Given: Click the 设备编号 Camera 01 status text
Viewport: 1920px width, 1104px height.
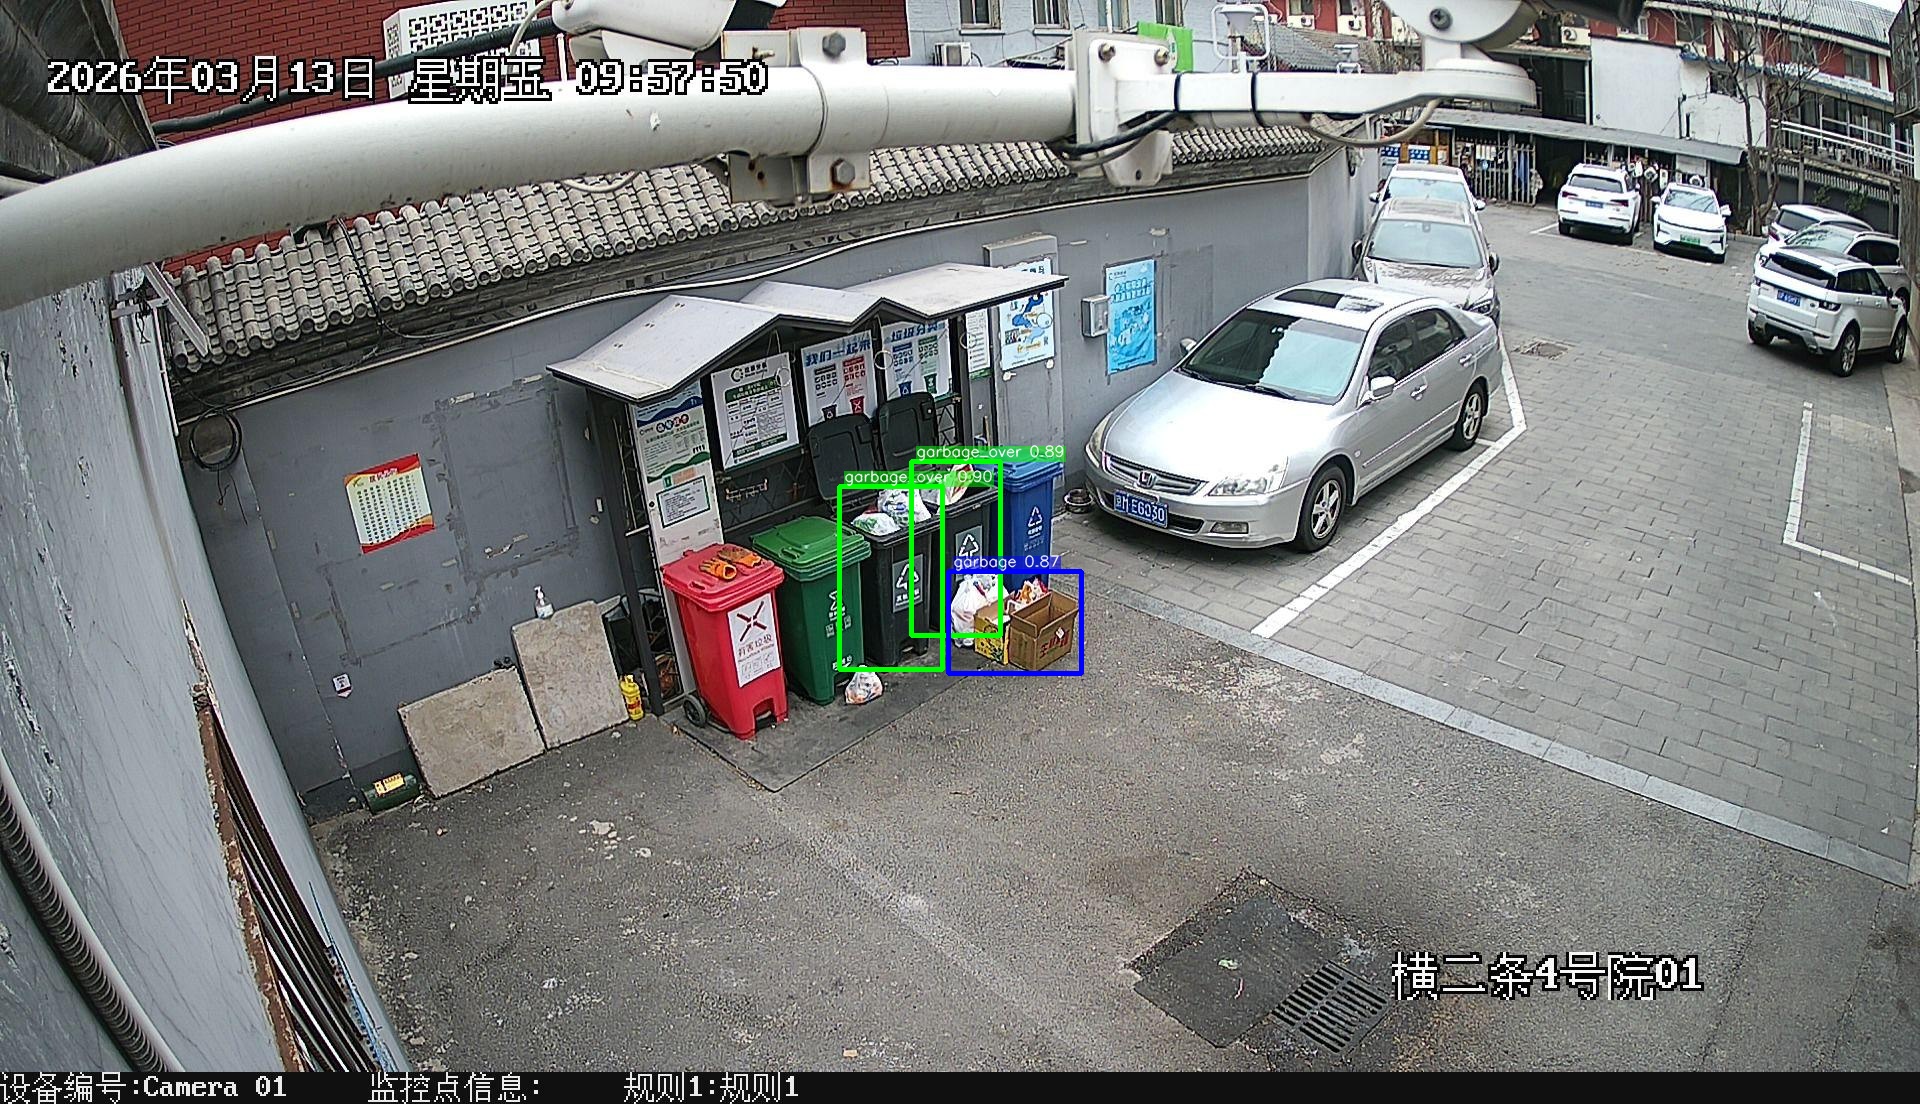Looking at the screenshot, I should point(143,1088).
